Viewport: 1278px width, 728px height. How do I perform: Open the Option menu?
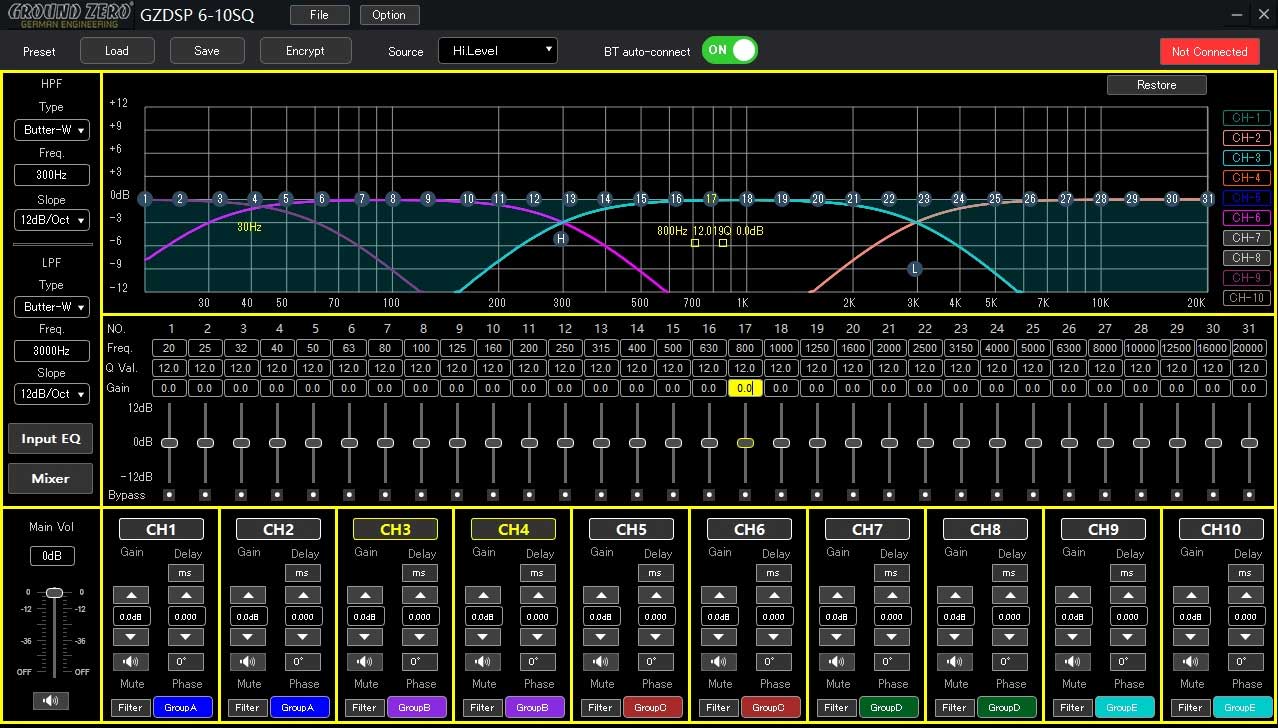[389, 15]
